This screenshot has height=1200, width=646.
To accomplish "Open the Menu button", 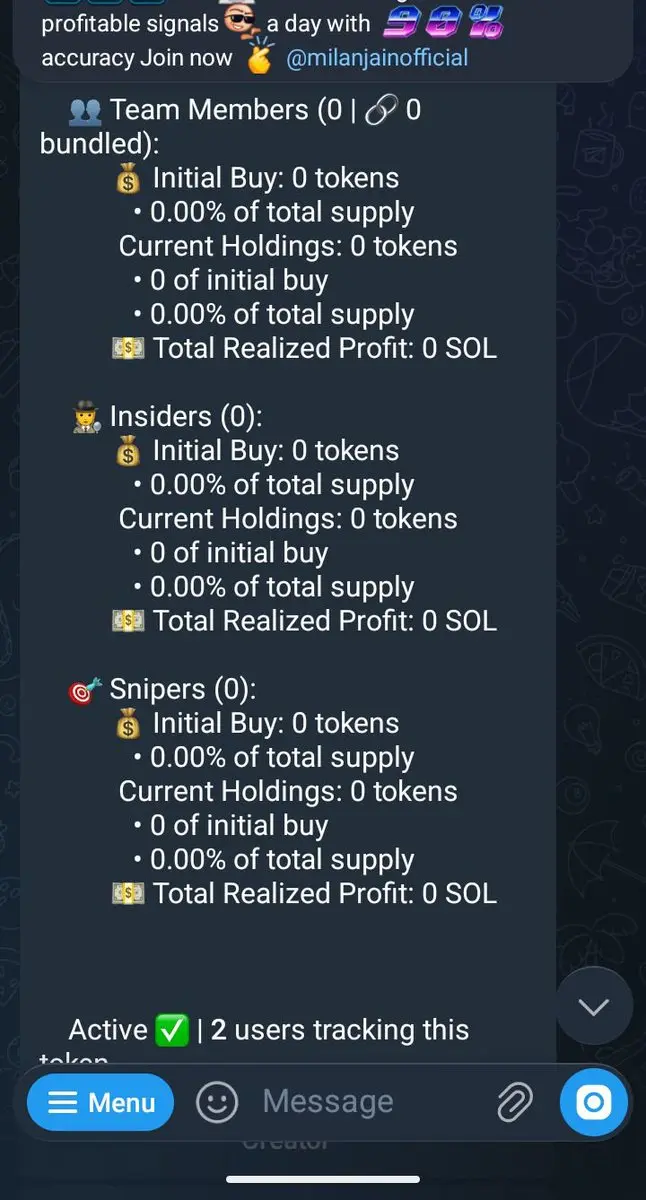I will pyautogui.click(x=100, y=1103).
